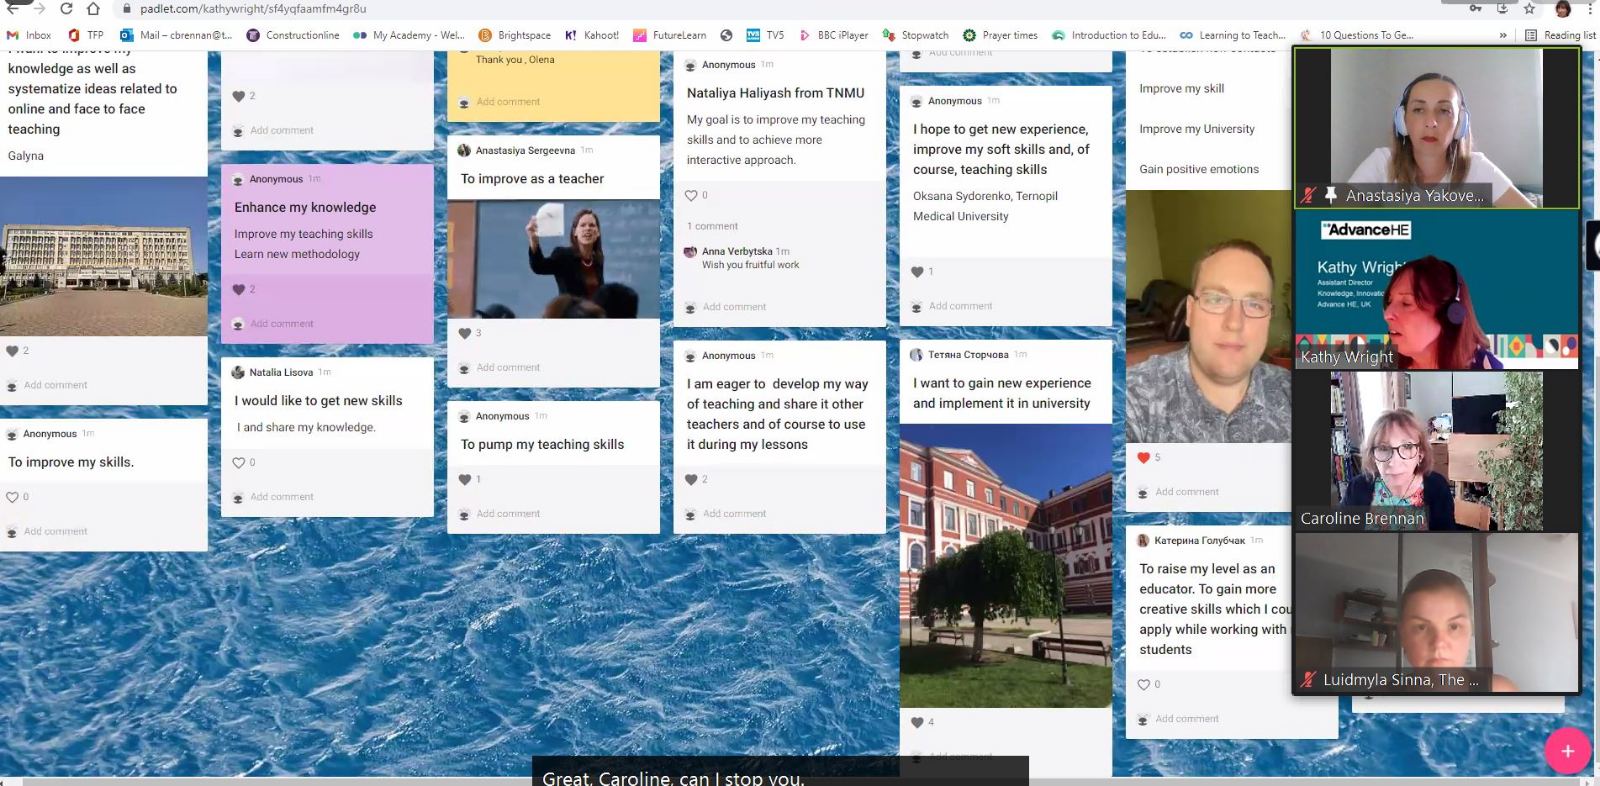Open Caroline Brennan's video thumbnail
This screenshot has height=786, width=1600.
1436,451
